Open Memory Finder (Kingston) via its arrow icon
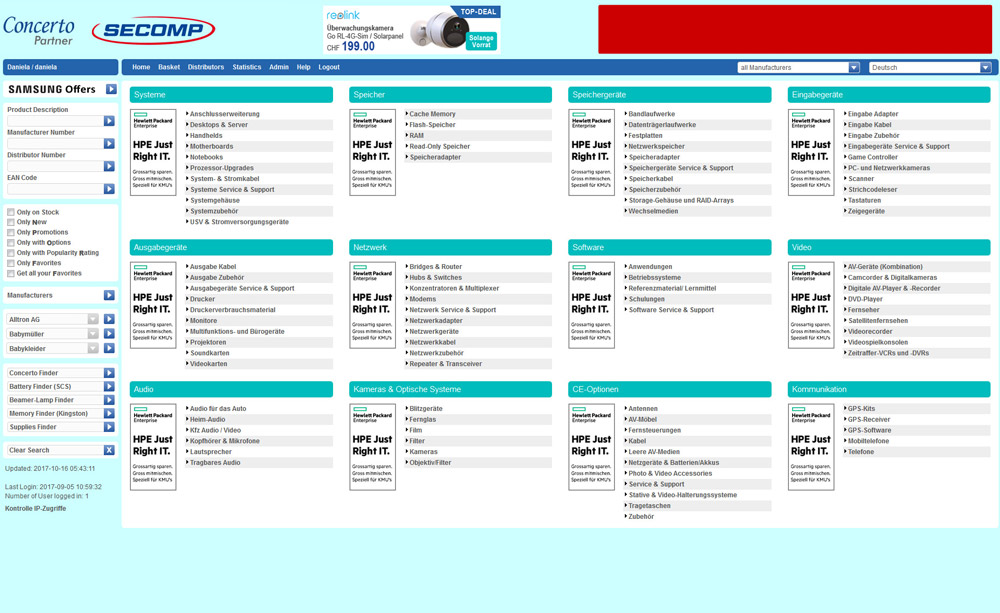Image resolution: width=1000 pixels, height=613 pixels. (109, 413)
